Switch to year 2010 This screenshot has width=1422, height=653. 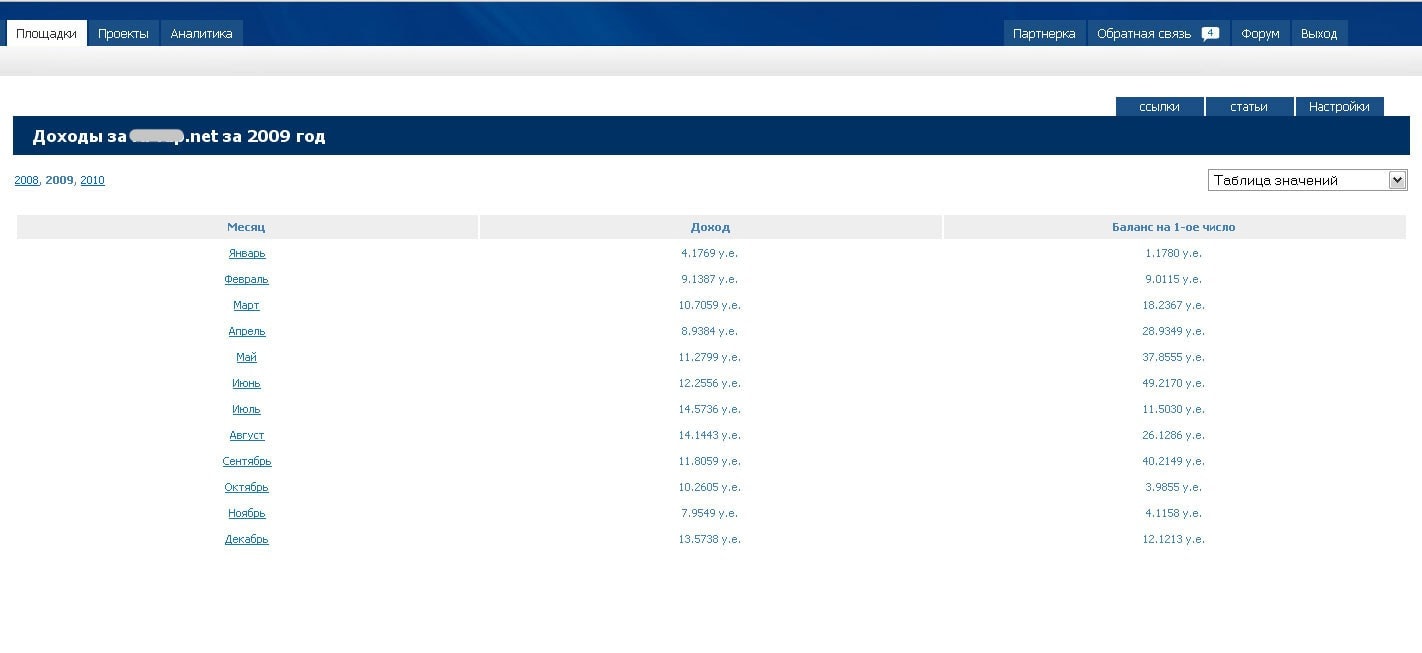(92, 180)
